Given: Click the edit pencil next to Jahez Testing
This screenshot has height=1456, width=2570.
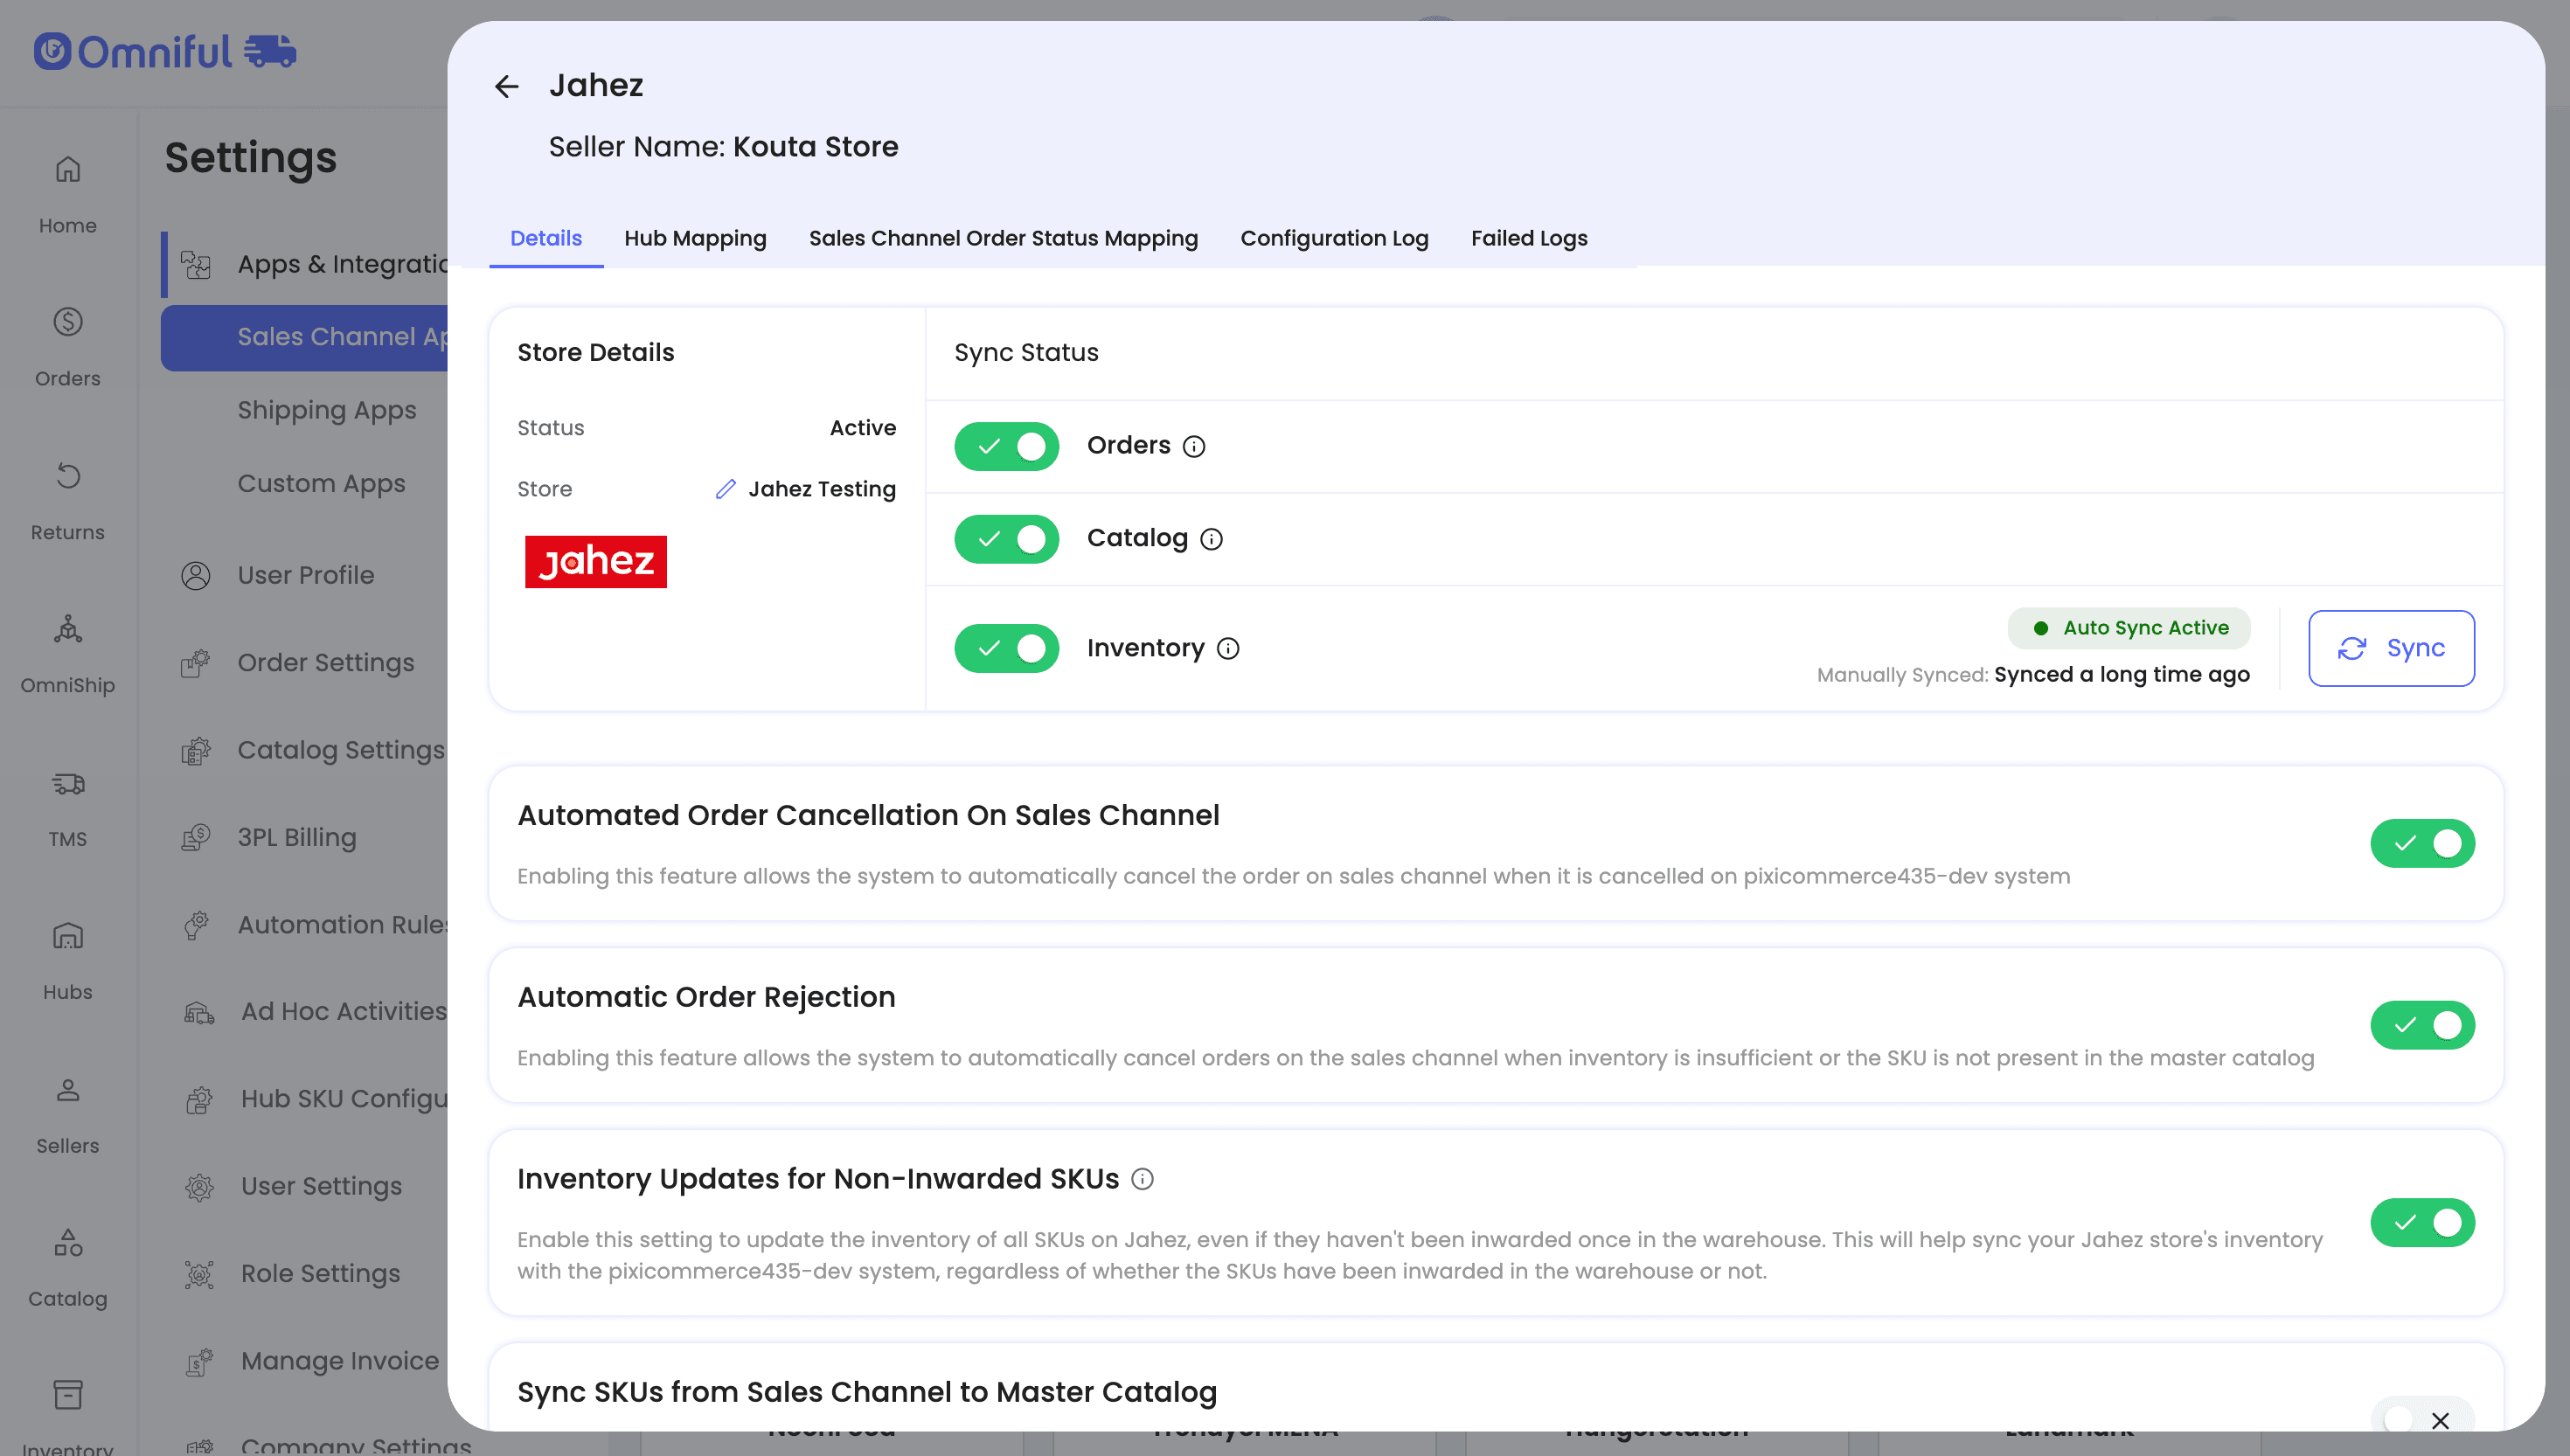Looking at the screenshot, I should (x=725, y=489).
